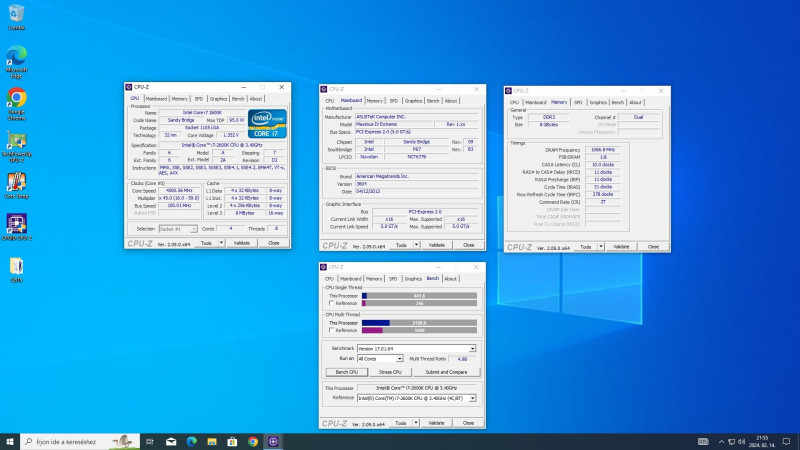
Task: Open Windows Start menu button
Action: [x=9, y=441]
